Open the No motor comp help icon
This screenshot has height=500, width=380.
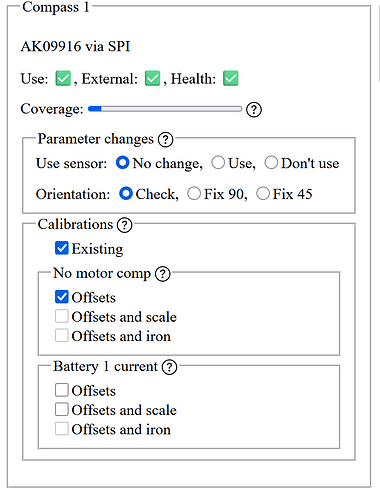point(163,274)
